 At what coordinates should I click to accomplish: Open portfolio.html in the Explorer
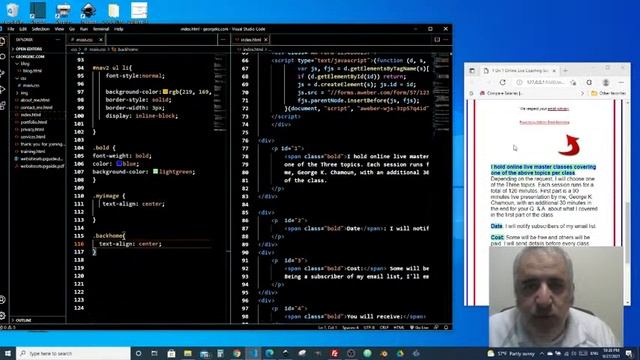pyautogui.click(x=33, y=122)
